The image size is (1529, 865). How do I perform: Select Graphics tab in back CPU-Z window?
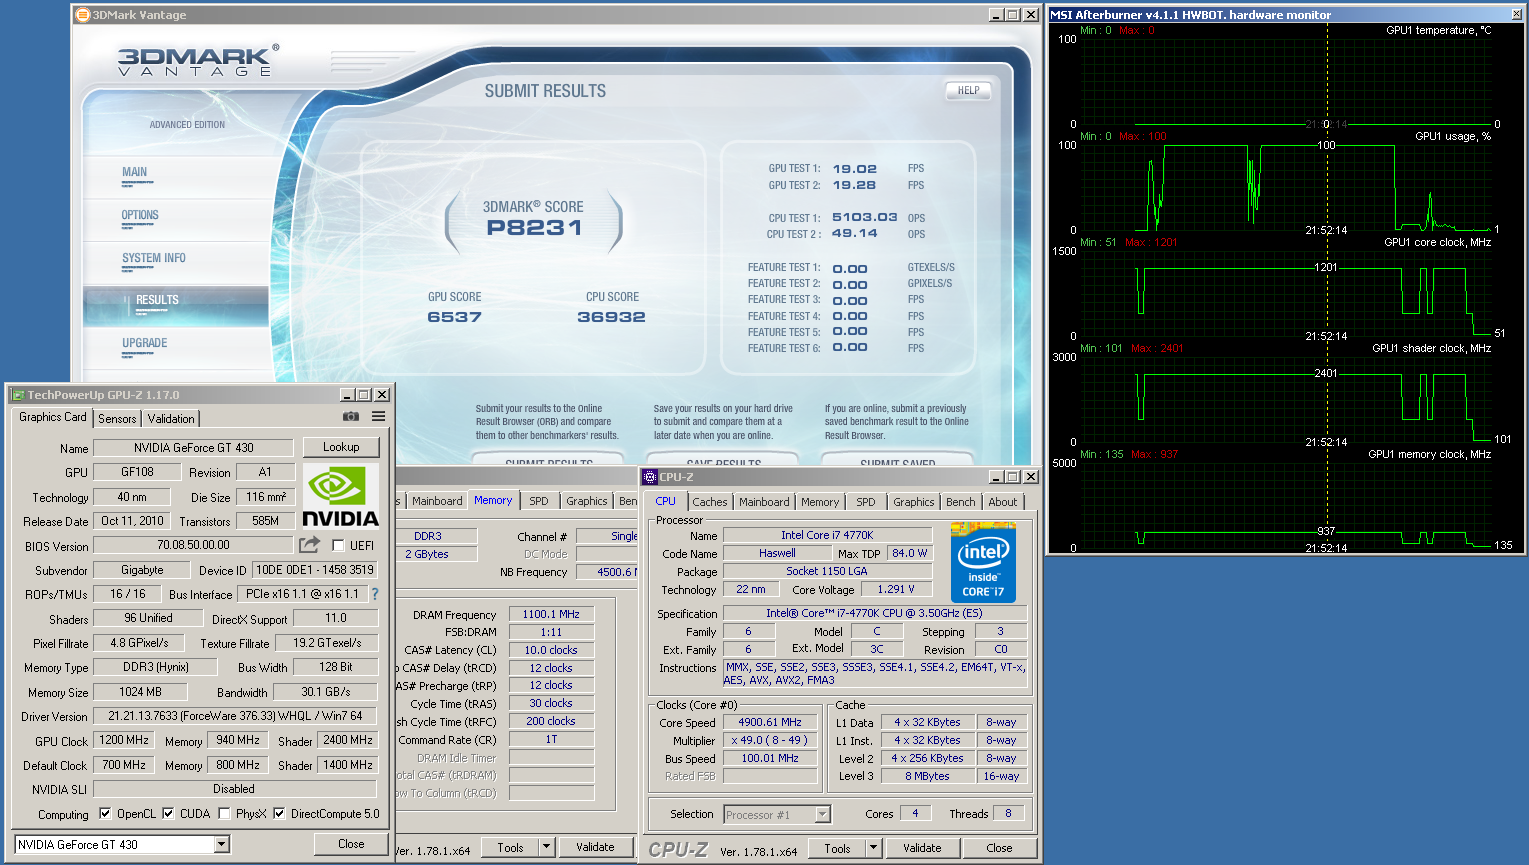tap(587, 501)
